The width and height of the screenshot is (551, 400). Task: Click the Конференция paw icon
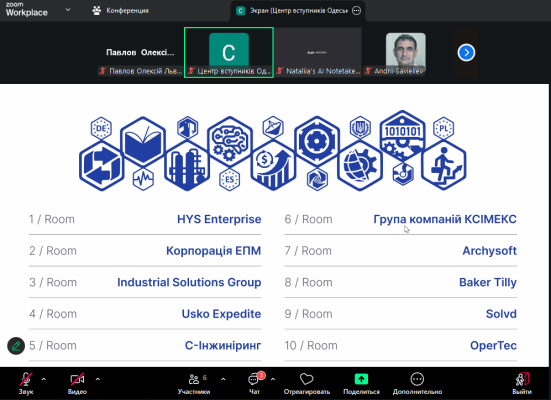click(96, 11)
